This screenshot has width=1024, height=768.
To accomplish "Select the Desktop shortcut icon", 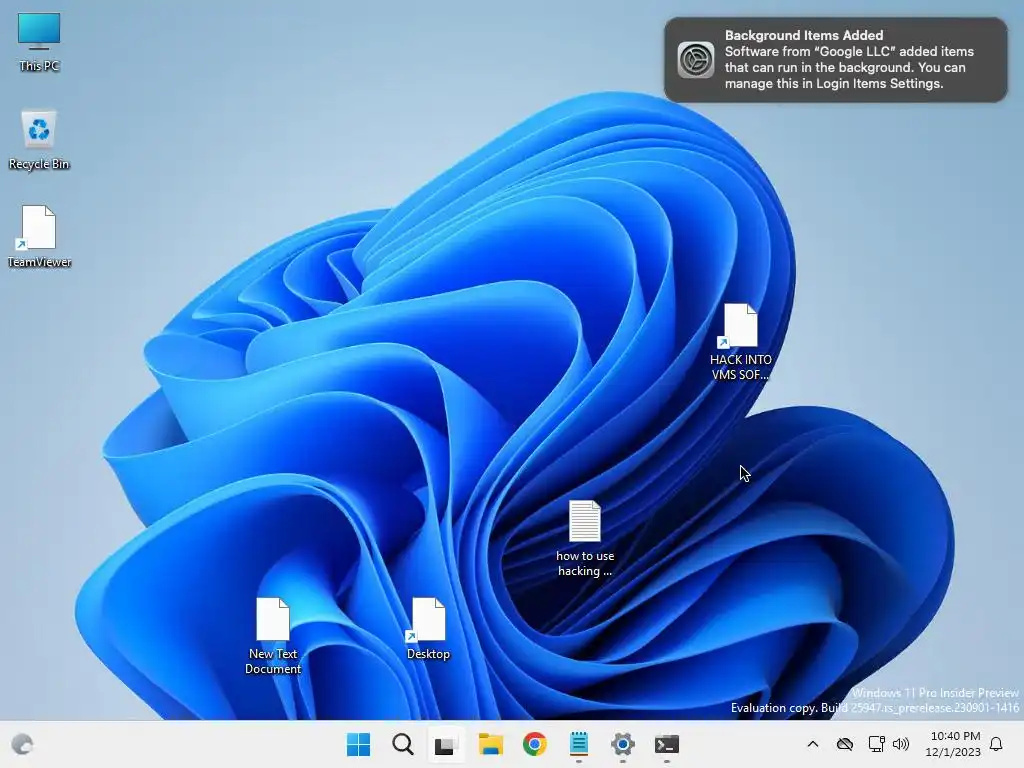I will click(428, 628).
